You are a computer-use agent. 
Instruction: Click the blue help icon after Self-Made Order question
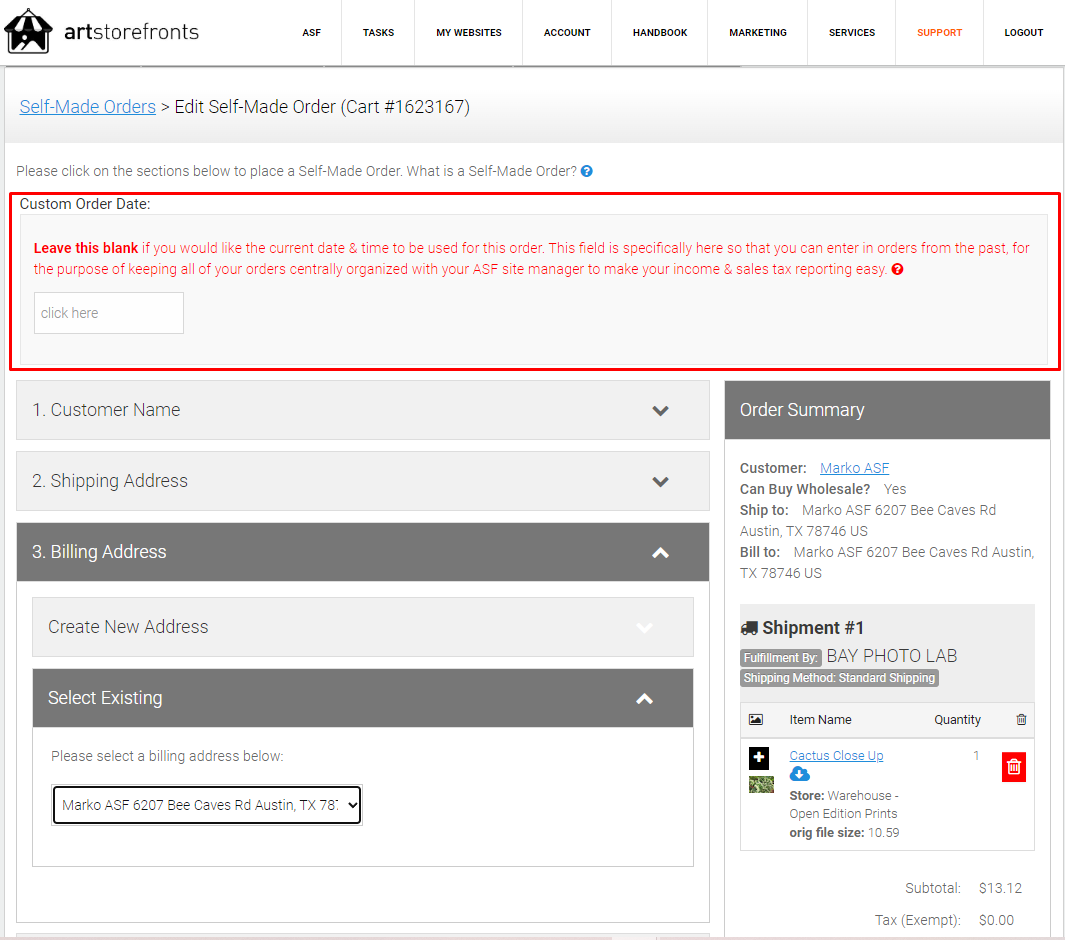click(587, 171)
